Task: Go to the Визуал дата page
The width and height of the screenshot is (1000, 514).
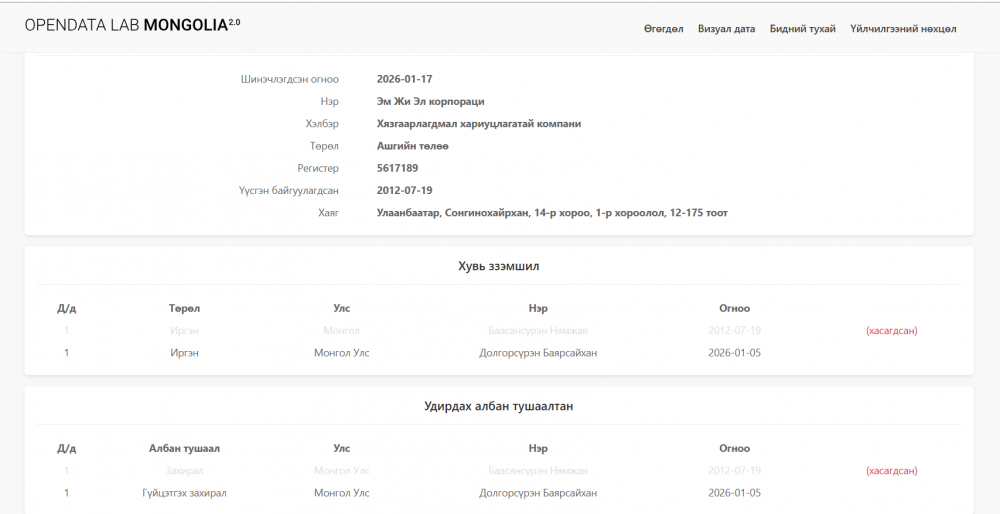Action: coord(726,29)
